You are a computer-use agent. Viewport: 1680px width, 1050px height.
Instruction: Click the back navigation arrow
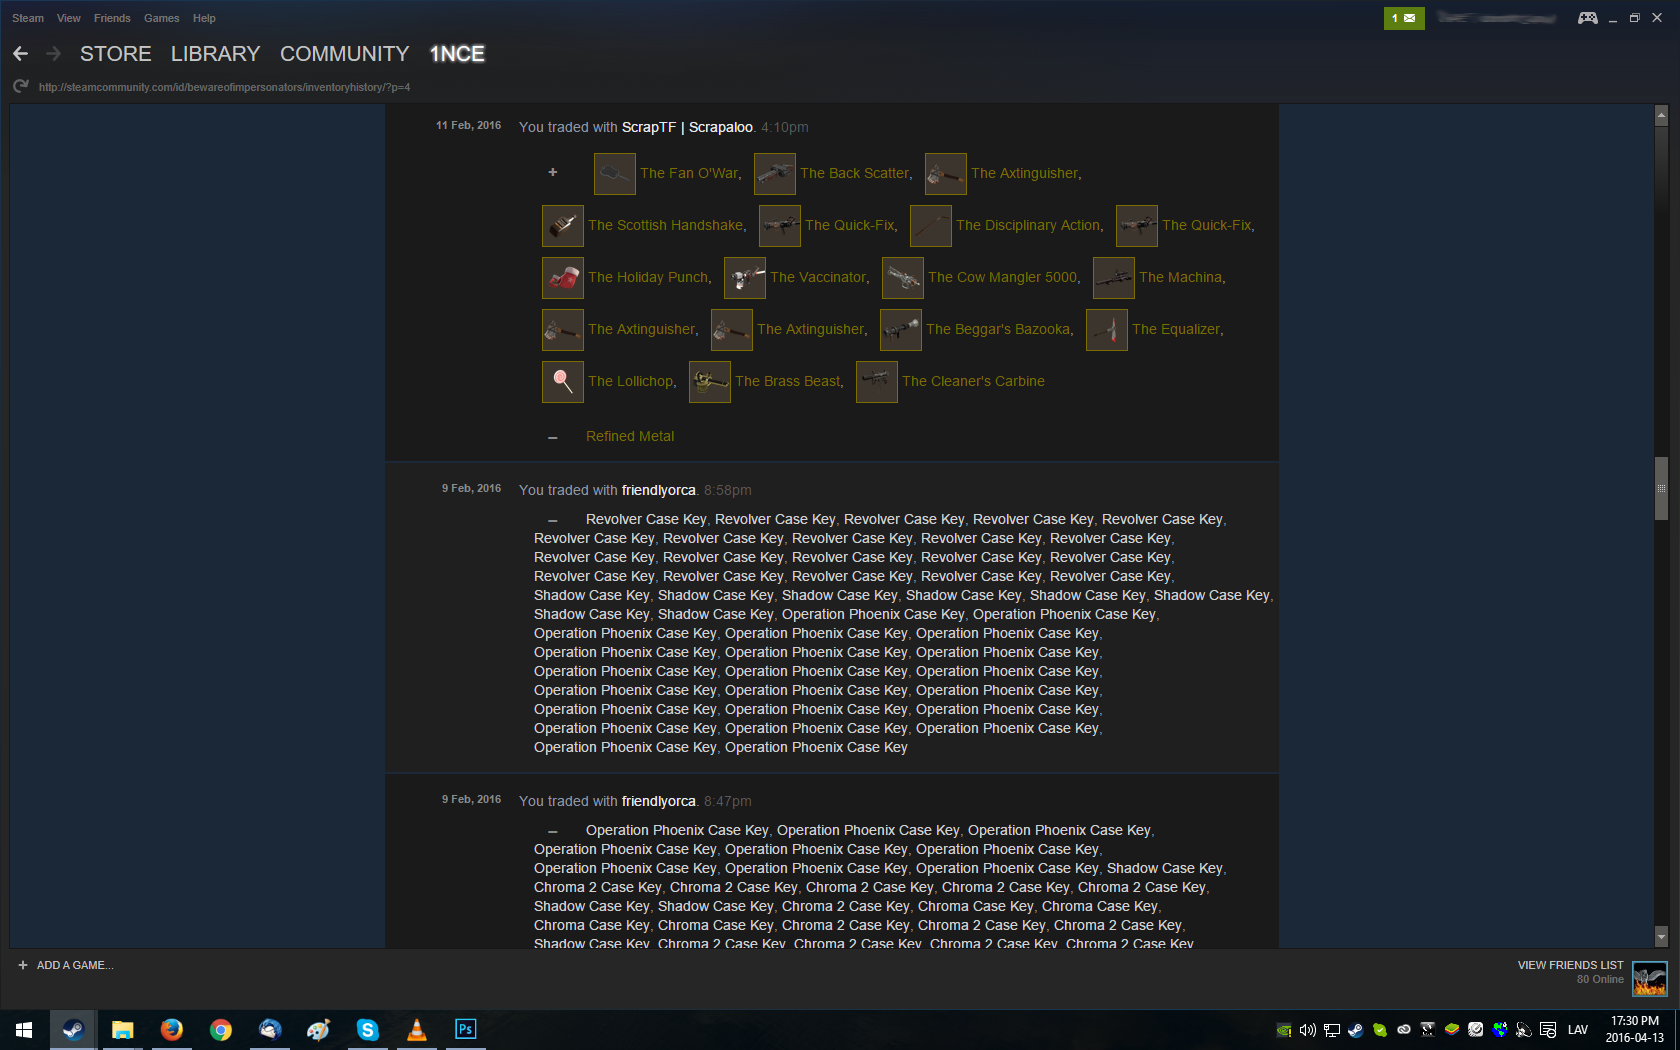tap(20, 54)
